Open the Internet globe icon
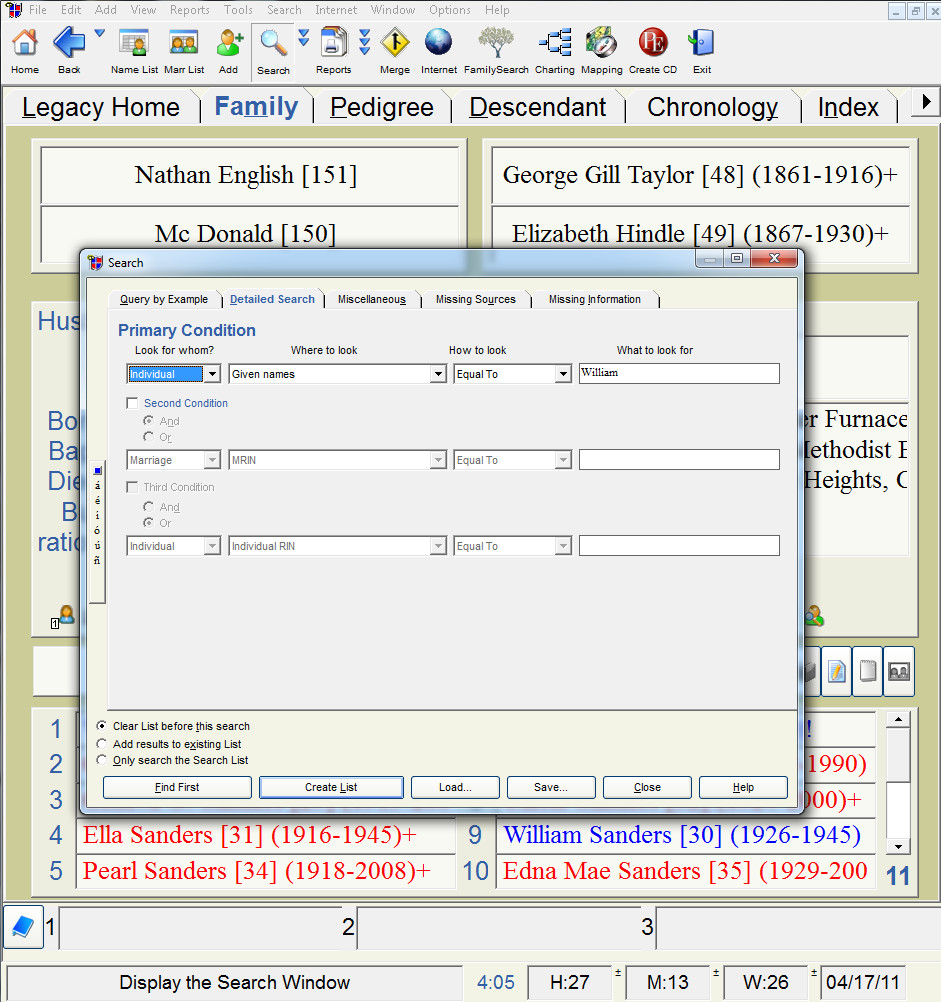The width and height of the screenshot is (941, 1002). [438, 43]
